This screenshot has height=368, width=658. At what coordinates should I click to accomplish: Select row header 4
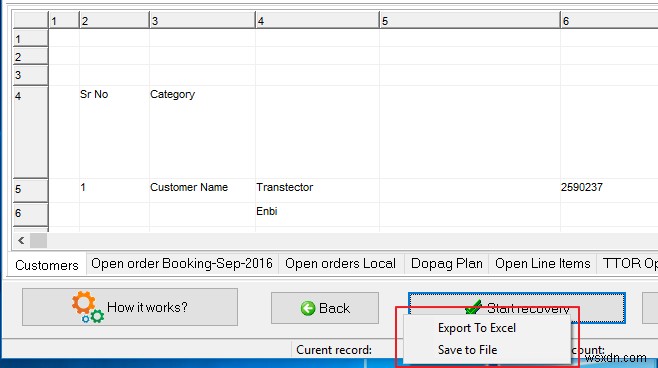[x=31, y=132]
